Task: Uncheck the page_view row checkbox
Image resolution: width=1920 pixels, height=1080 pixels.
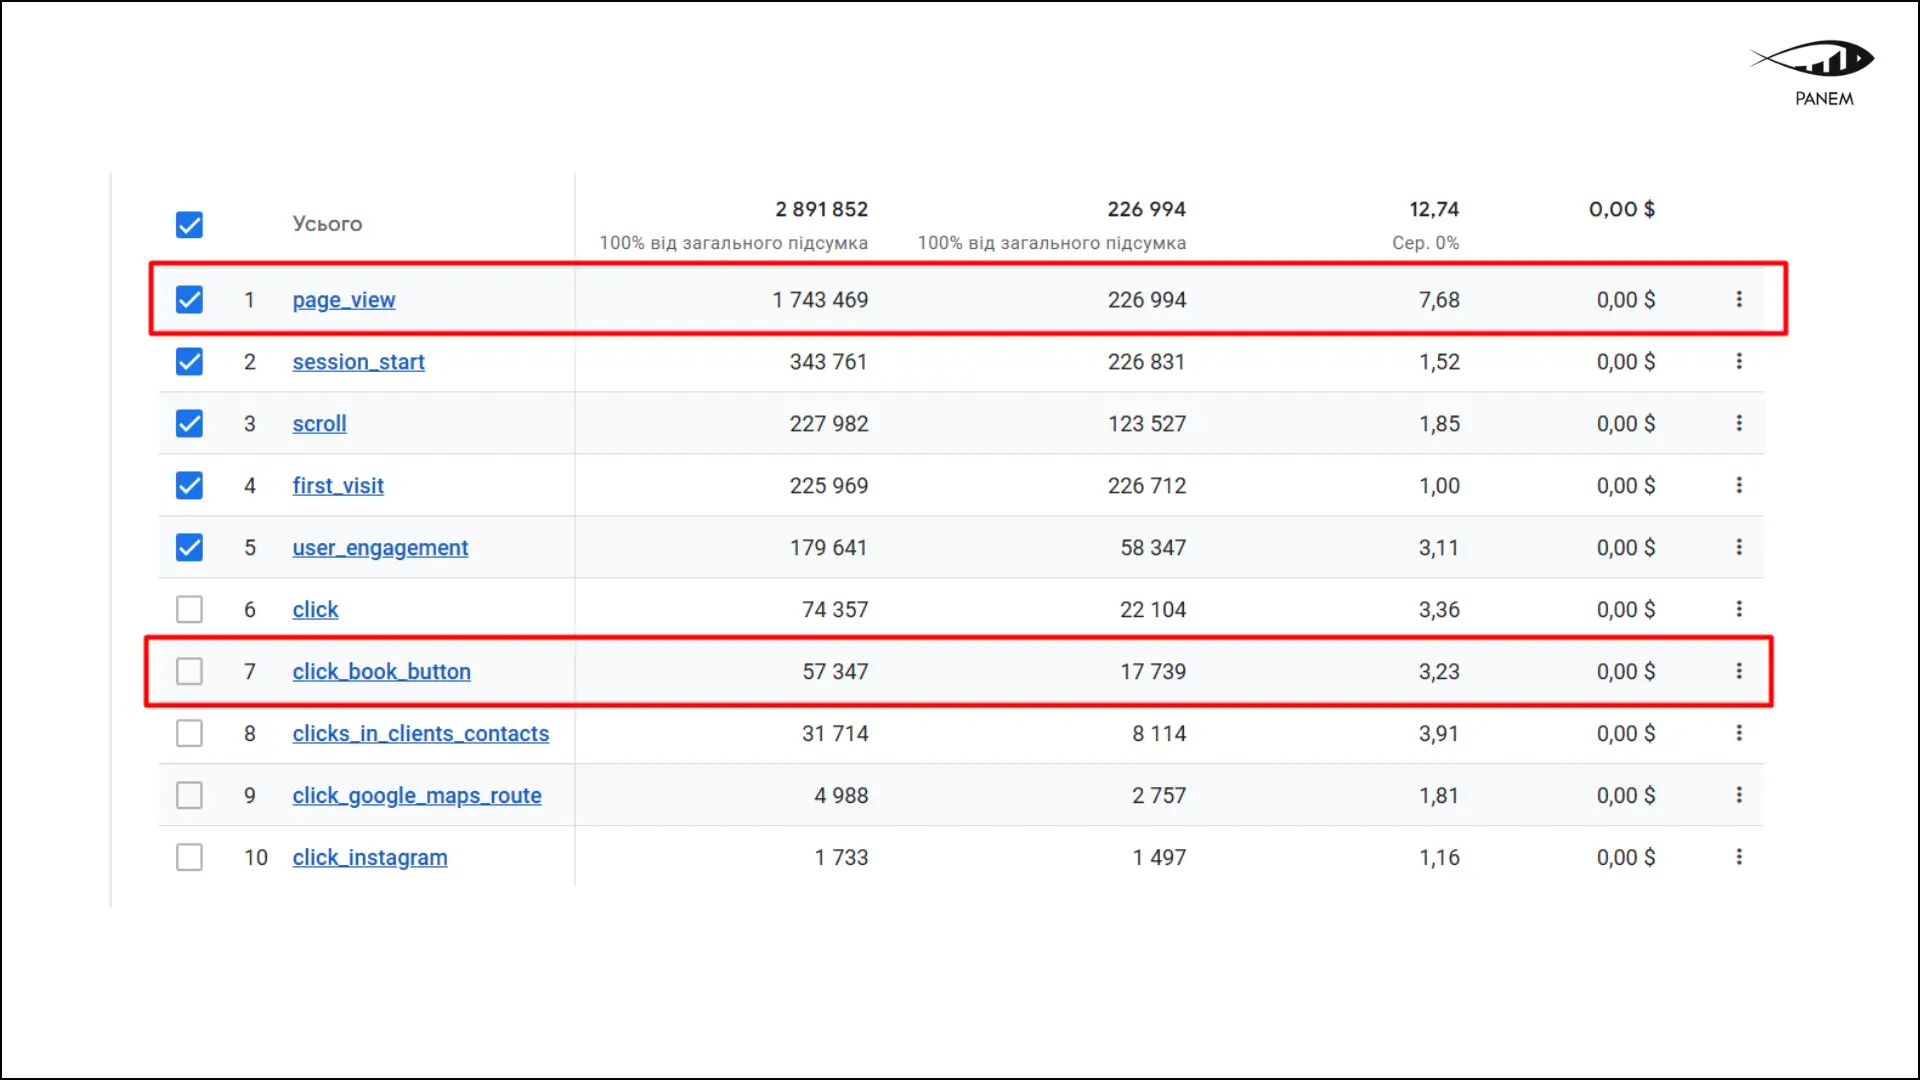Action: click(189, 299)
